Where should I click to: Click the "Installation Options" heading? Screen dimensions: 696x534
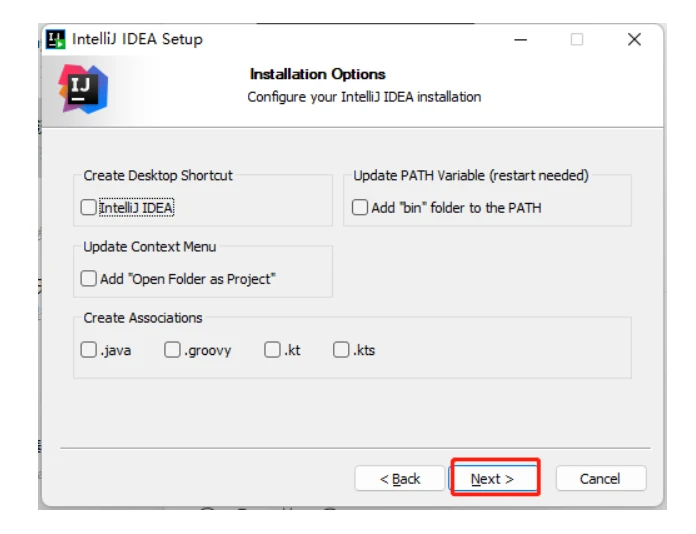317,74
